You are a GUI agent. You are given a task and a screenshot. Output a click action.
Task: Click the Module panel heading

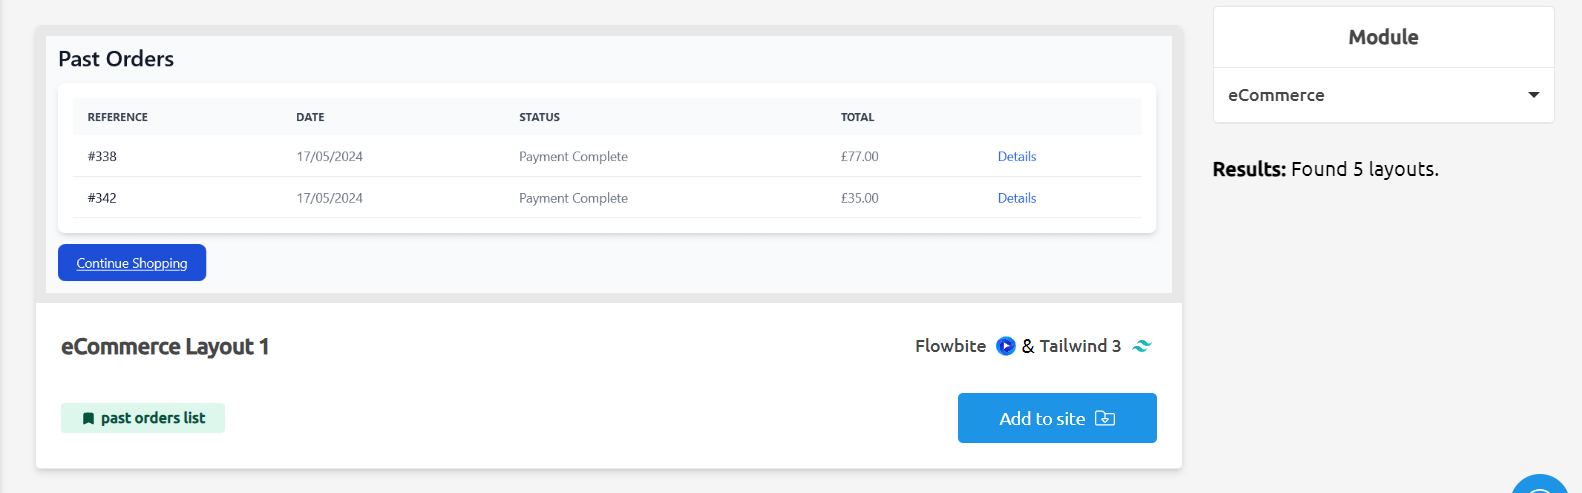pyautogui.click(x=1383, y=37)
